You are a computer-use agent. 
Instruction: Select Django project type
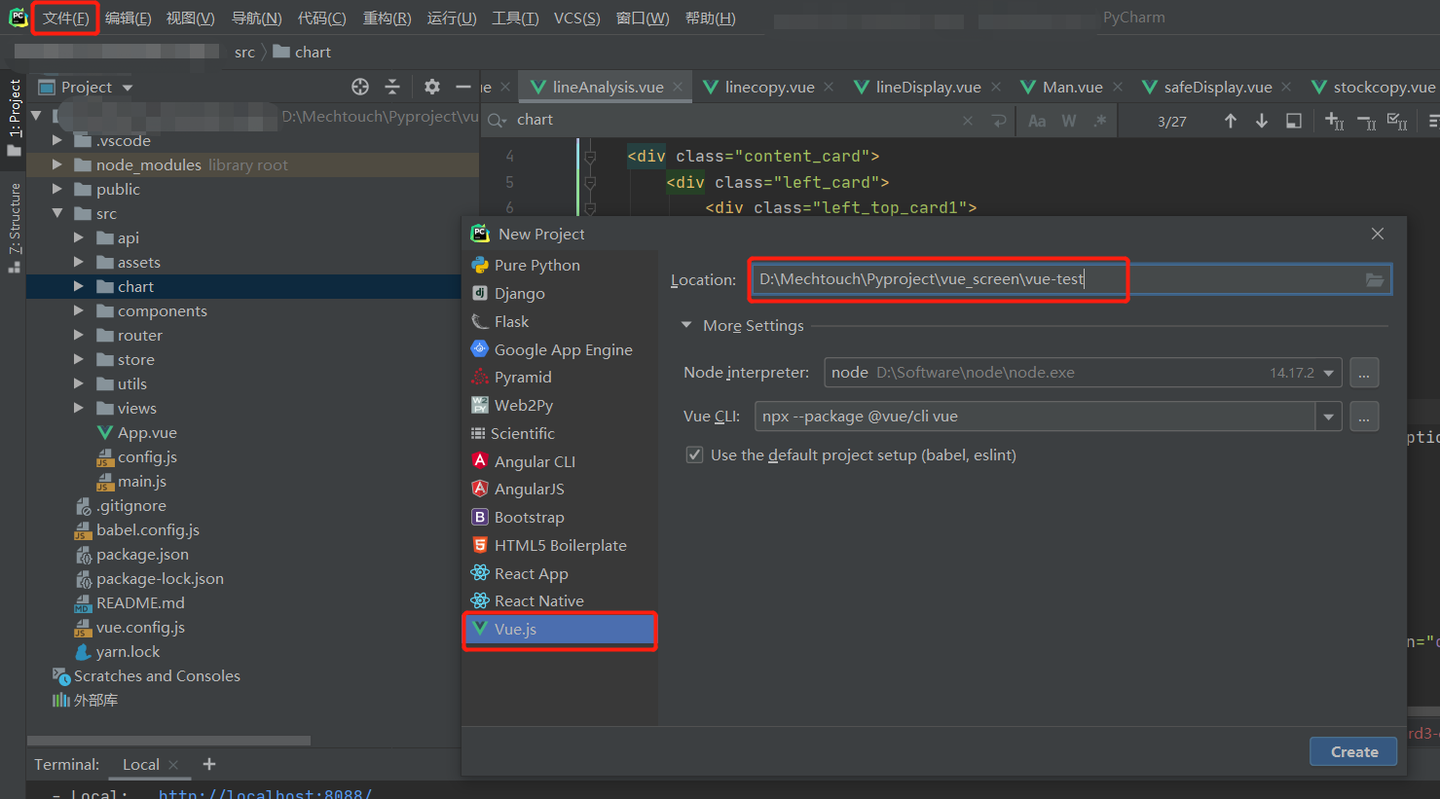tap(519, 293)
